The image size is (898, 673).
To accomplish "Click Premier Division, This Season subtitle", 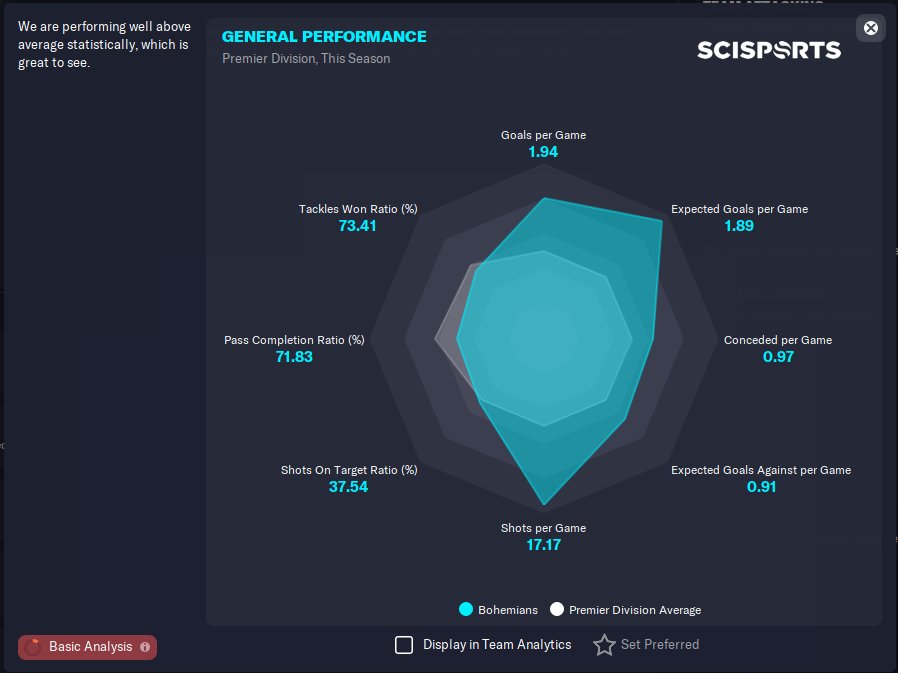I will (306, 58).
